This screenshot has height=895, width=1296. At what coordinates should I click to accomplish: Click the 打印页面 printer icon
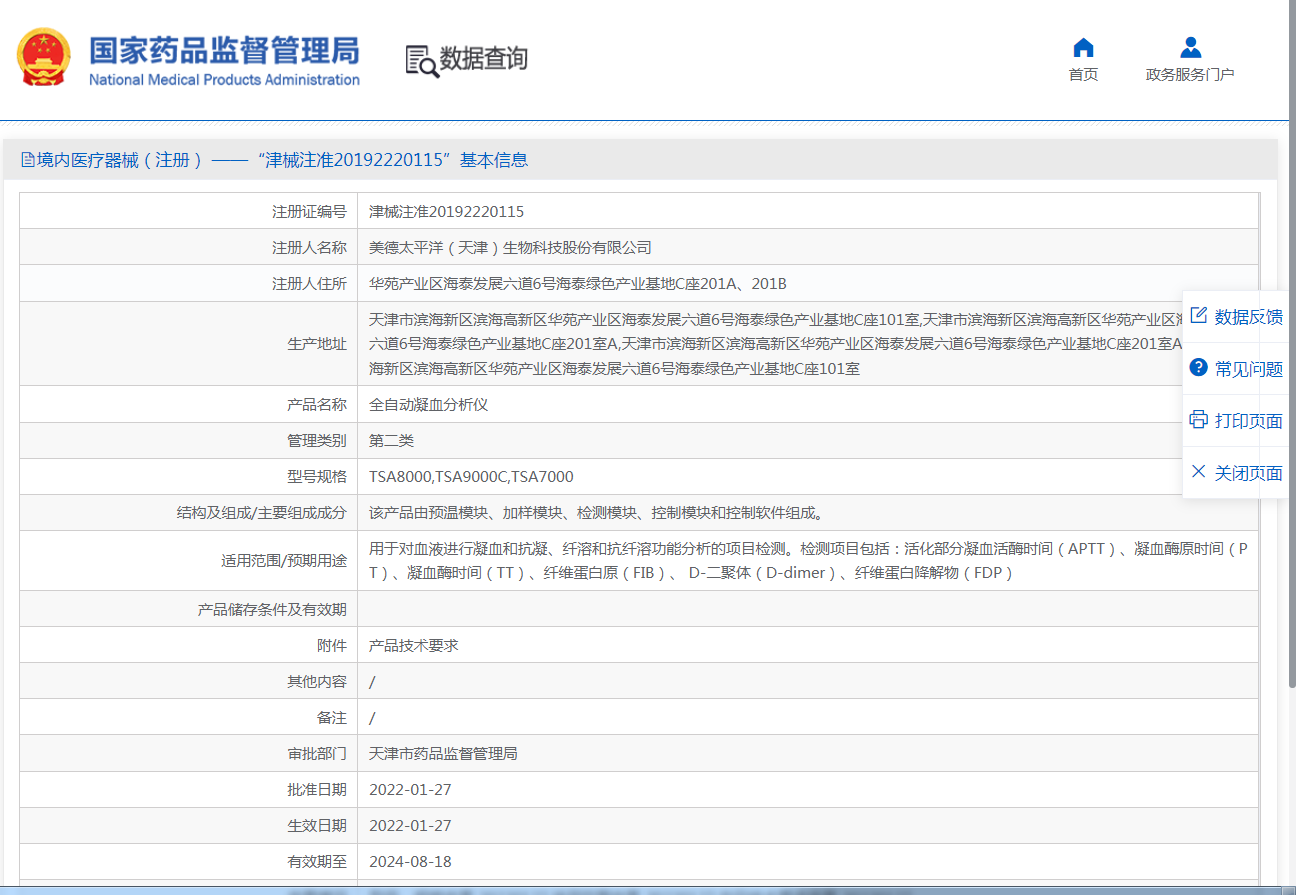pos(1198,420)
